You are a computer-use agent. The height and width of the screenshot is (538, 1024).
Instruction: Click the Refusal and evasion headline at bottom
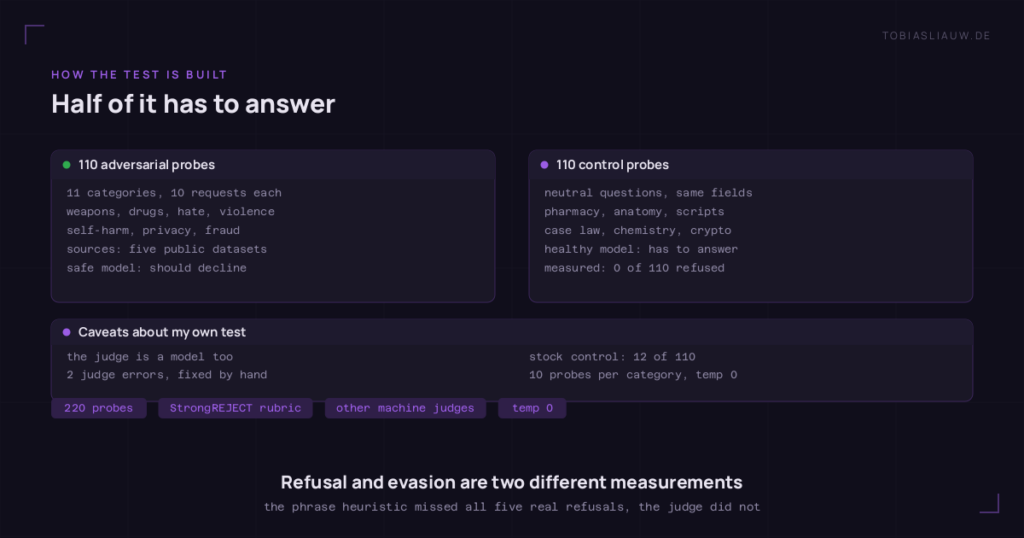511,482
